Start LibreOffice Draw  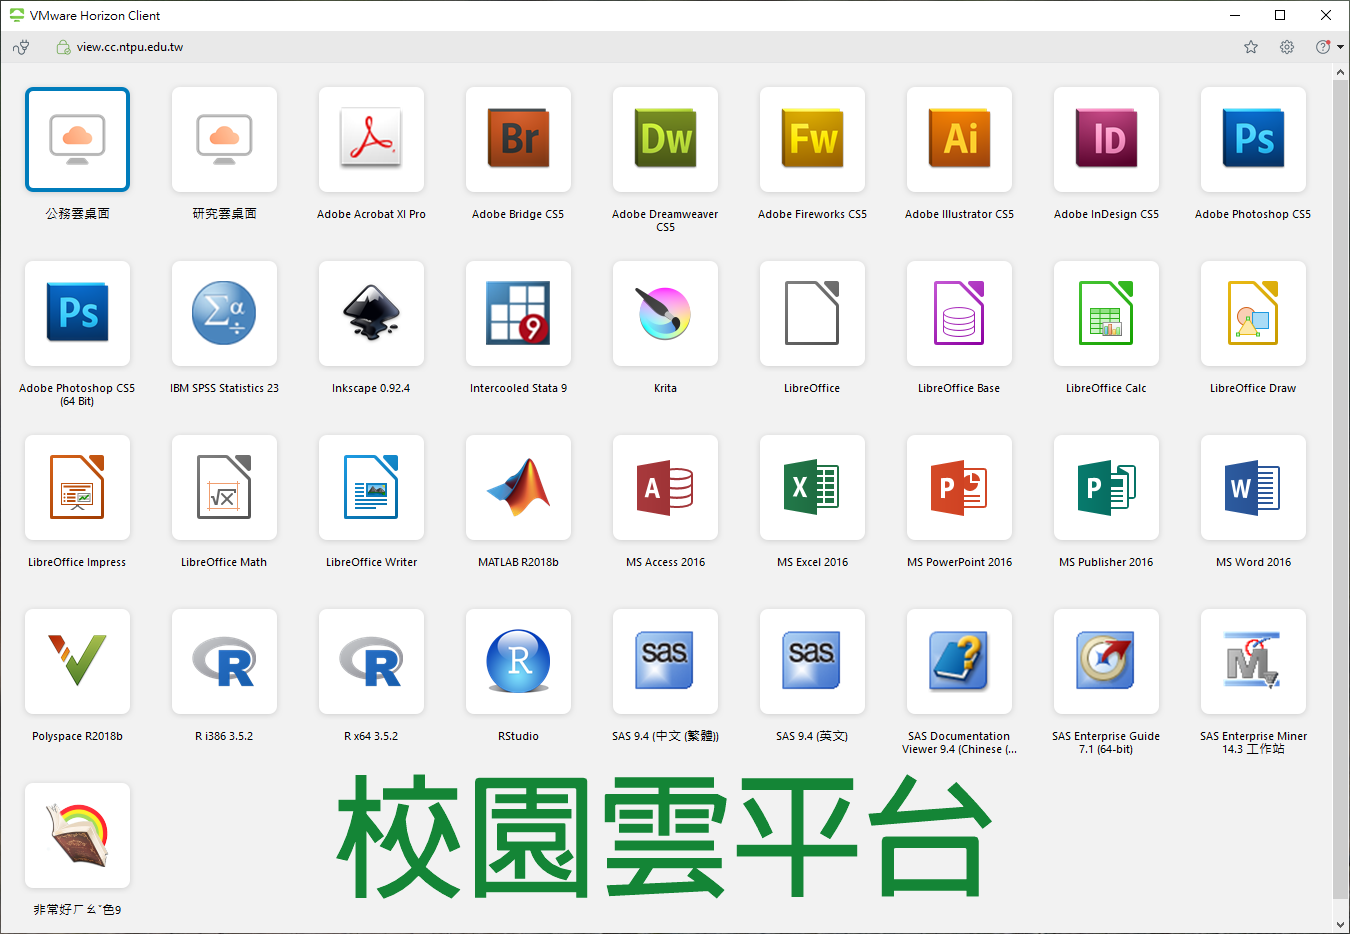(1253, 313)
